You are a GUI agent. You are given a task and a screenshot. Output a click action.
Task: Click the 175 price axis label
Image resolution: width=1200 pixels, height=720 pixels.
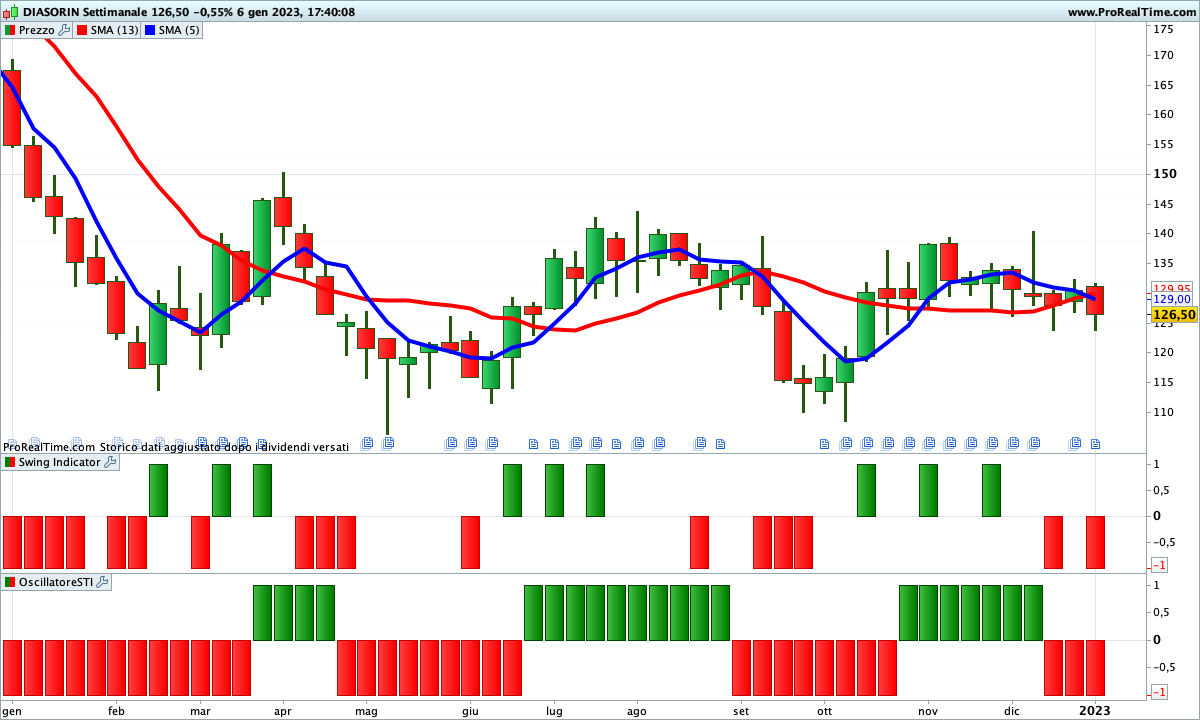click(1164, 29)
